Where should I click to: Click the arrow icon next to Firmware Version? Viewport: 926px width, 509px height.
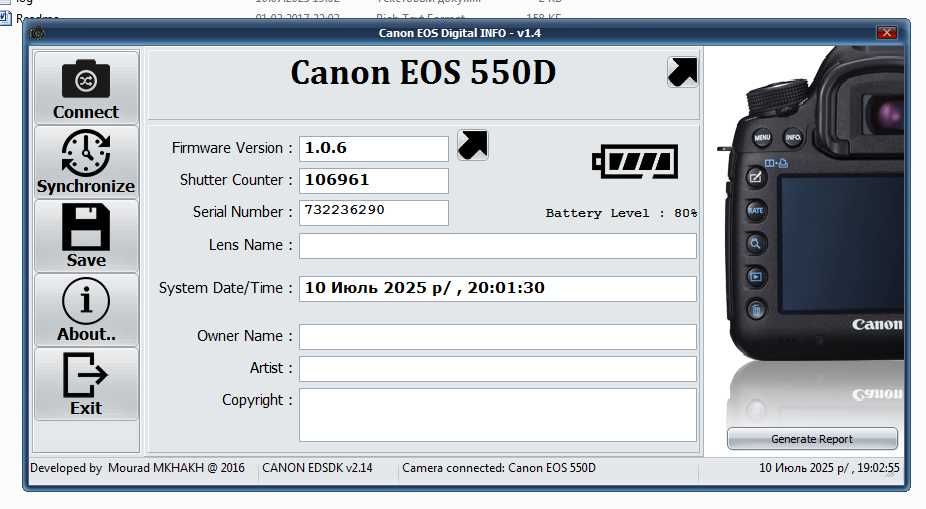click(x=473, y=145)
